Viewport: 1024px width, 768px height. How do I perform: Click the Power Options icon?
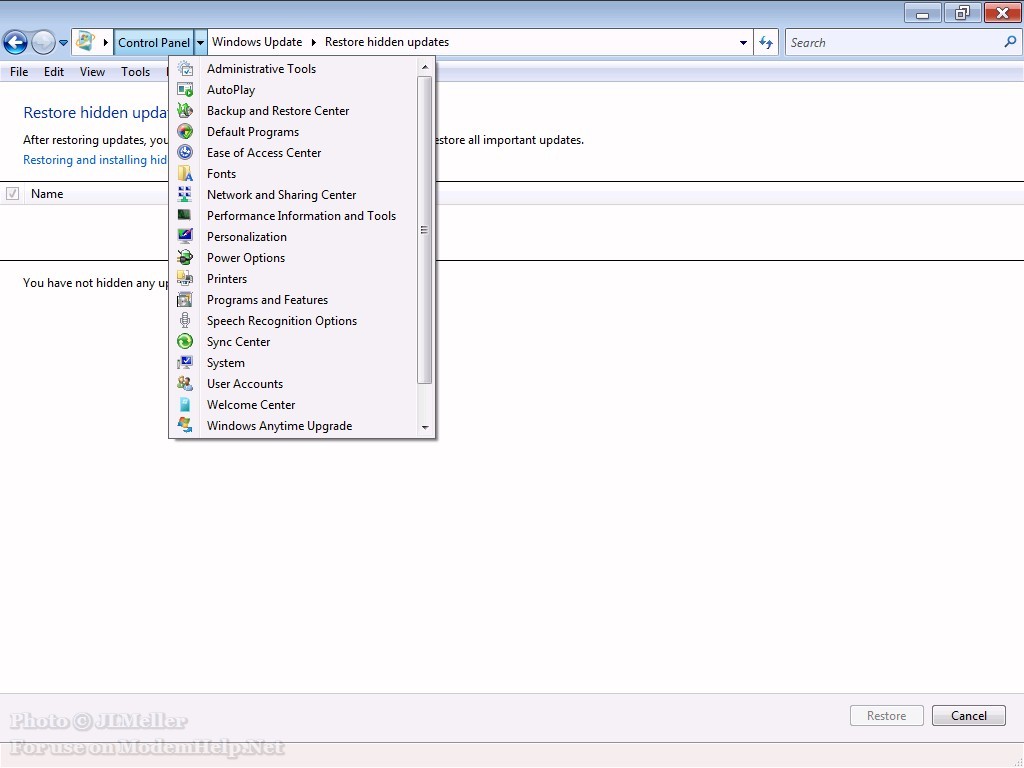pyautogui.click(x=185, y=257)
